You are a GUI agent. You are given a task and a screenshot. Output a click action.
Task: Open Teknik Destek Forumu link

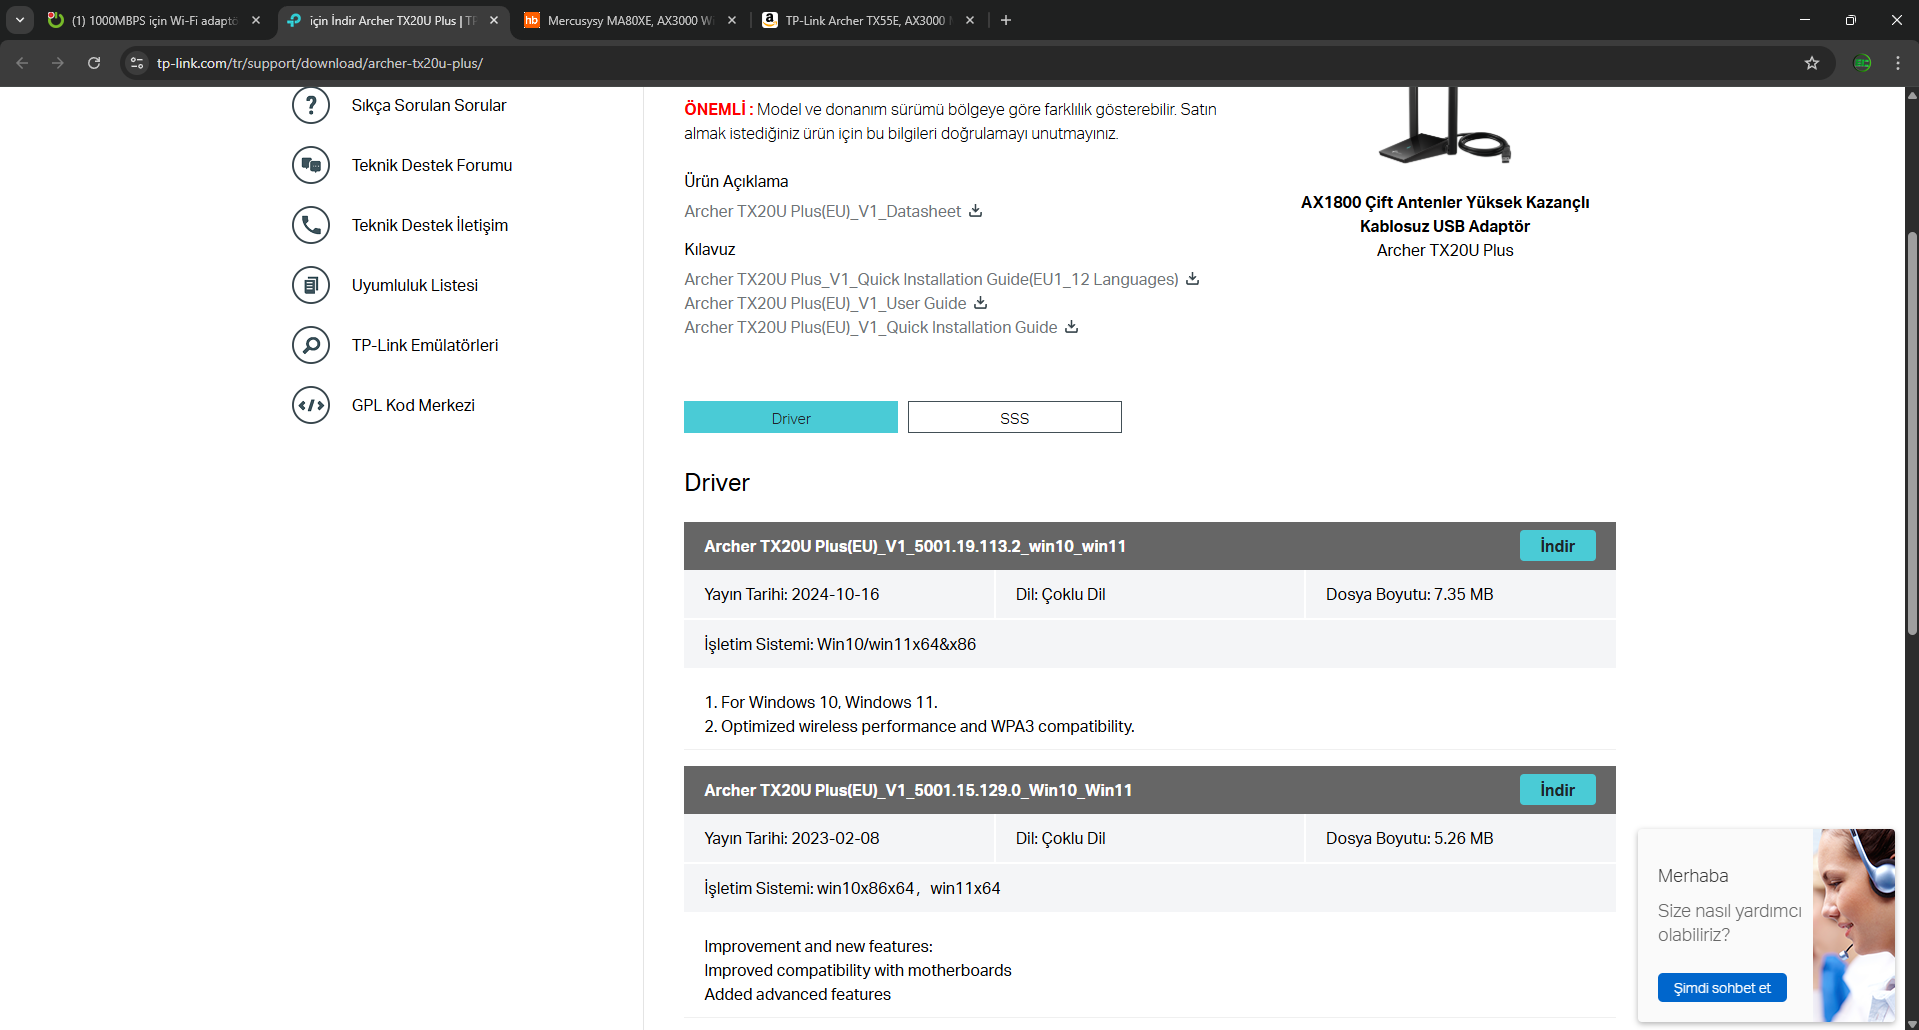tap(432, 165)
